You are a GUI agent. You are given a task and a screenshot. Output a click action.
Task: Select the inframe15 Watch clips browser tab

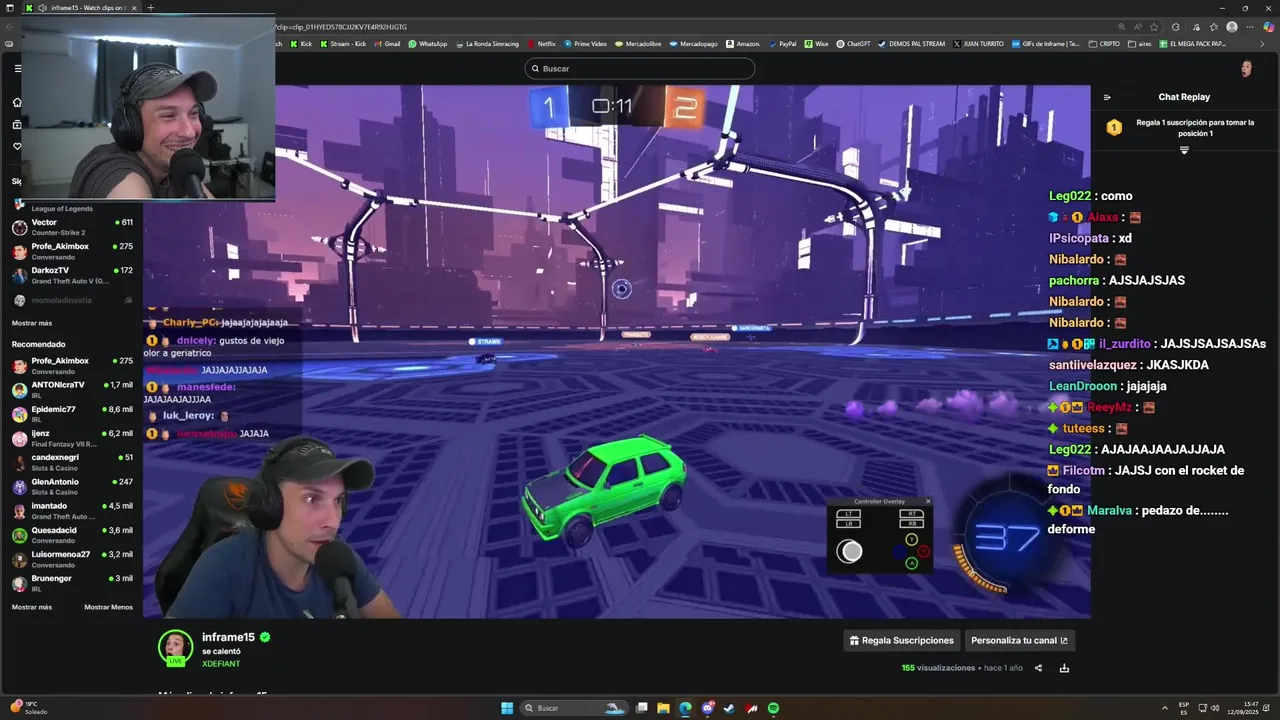[80, 8]
